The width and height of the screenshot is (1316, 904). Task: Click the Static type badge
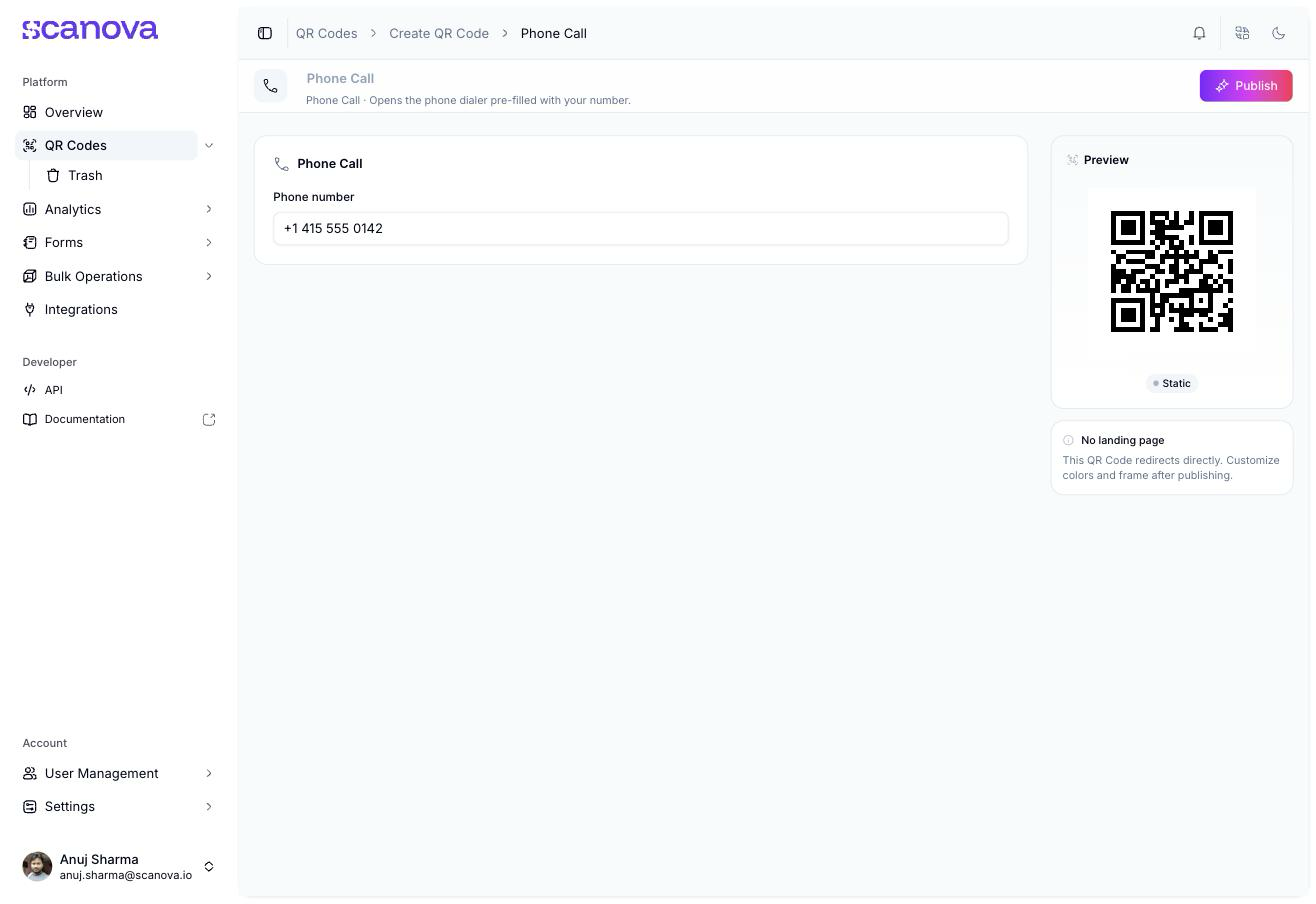(x=1172, y=383)
